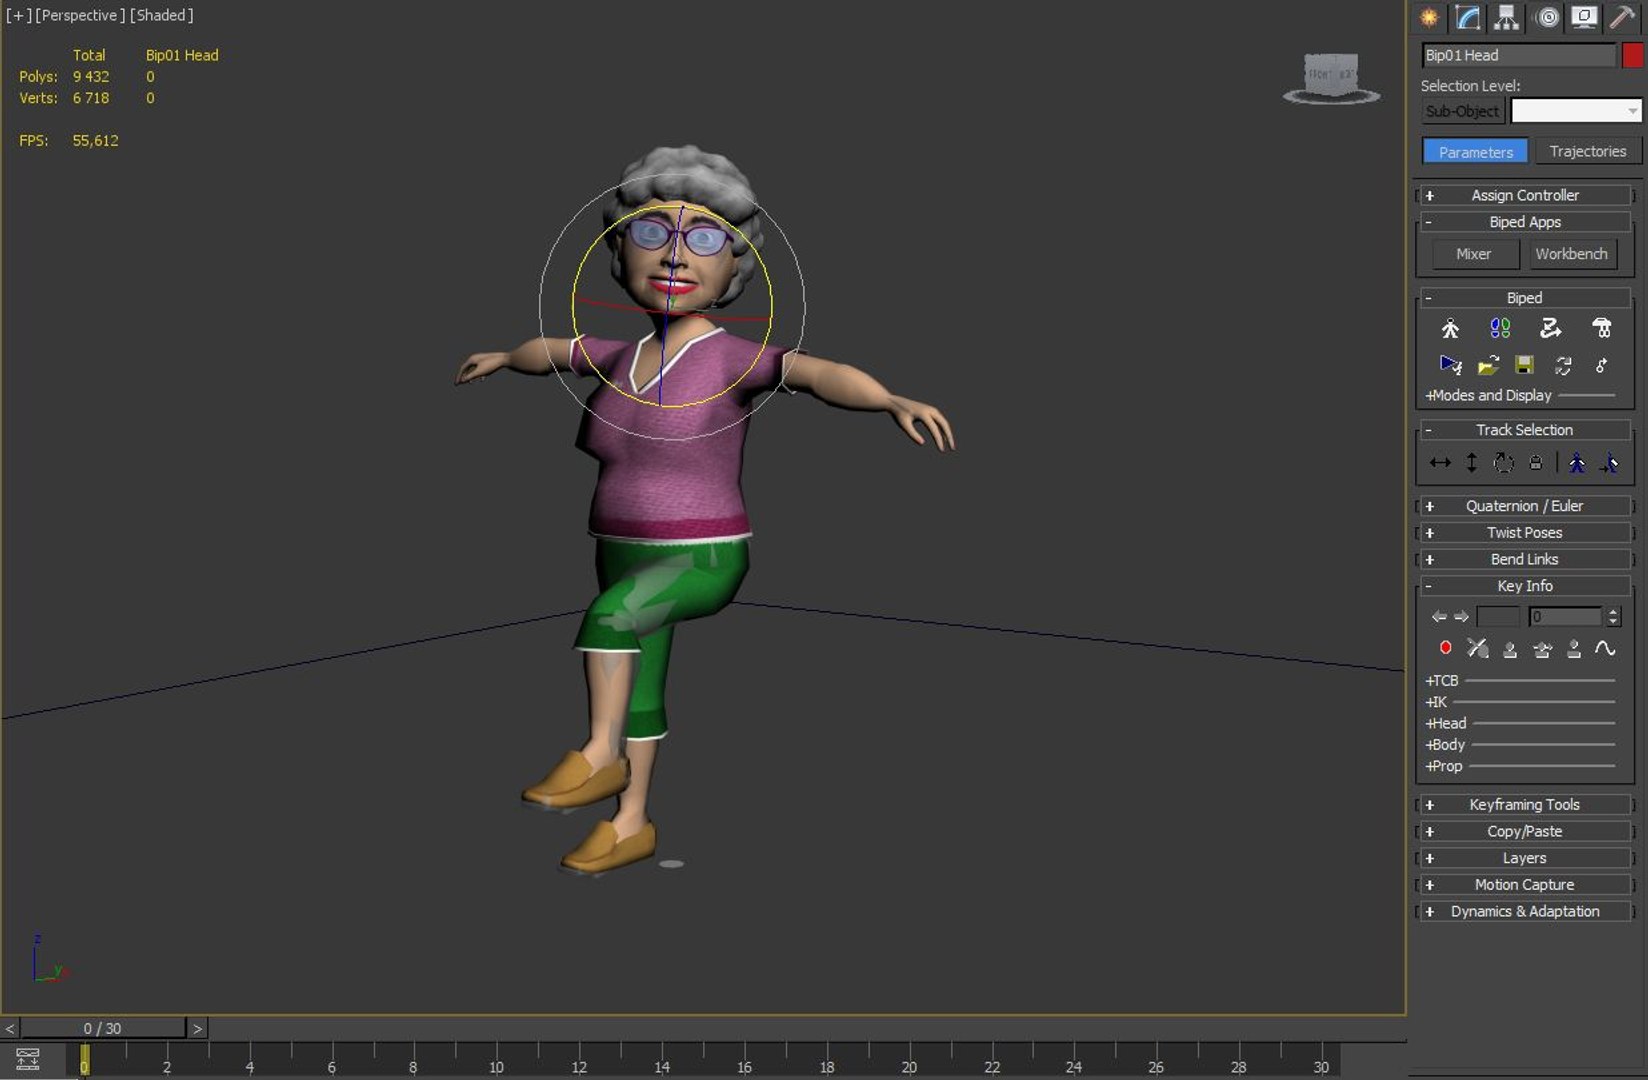Expand Dynamics & Adaptation rollout

coord(1525,911)
